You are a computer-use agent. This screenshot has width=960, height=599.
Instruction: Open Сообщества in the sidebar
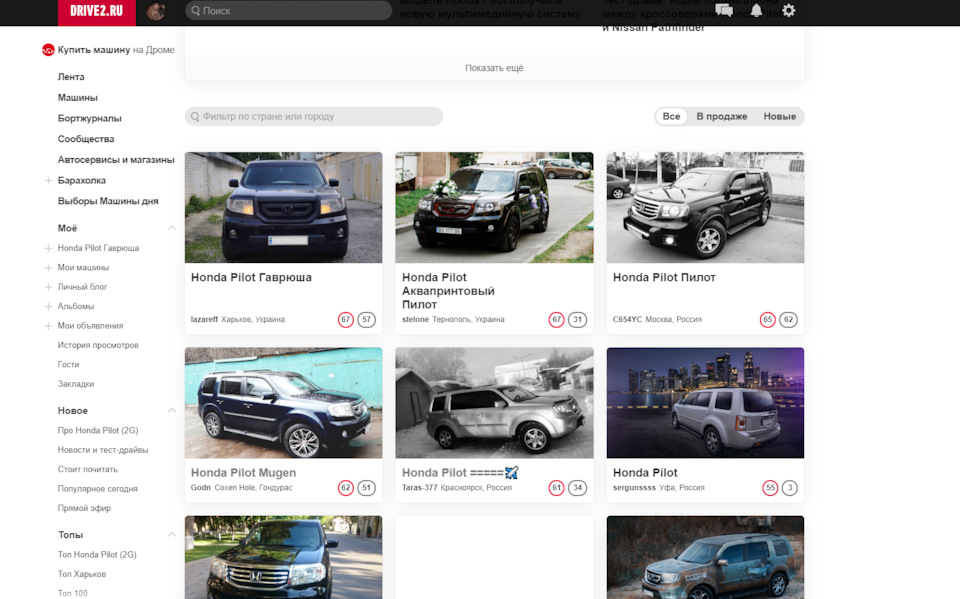[86, 139]
